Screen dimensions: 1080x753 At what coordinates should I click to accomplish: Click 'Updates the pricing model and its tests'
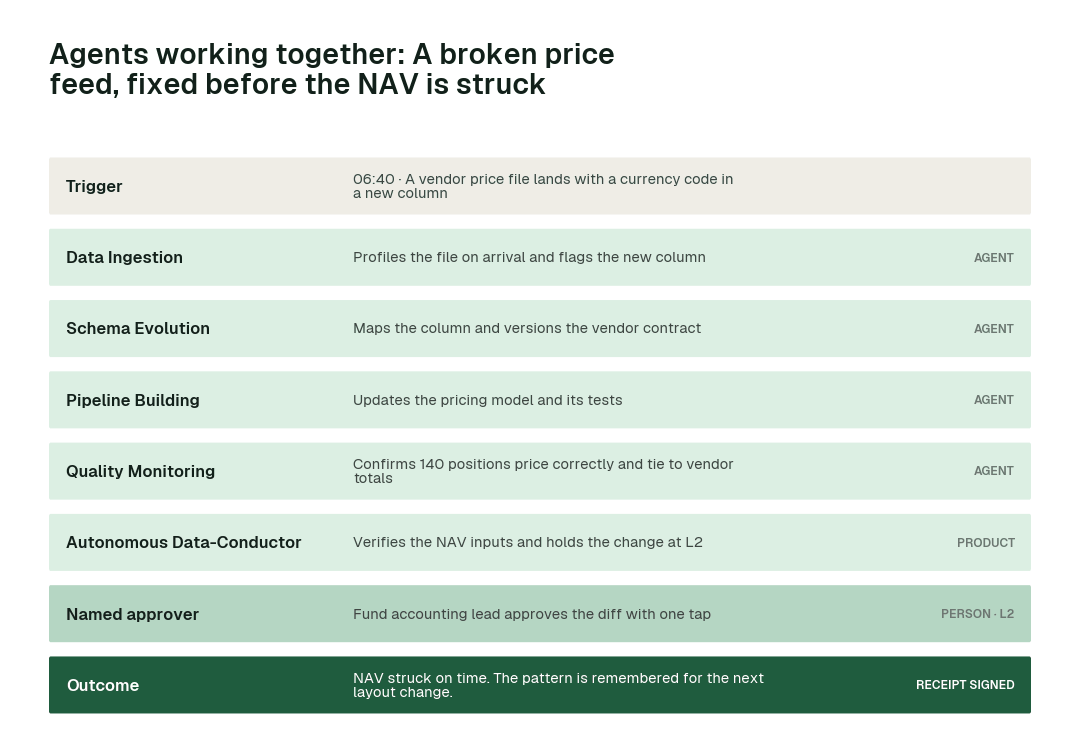click(x=488, y=400)
